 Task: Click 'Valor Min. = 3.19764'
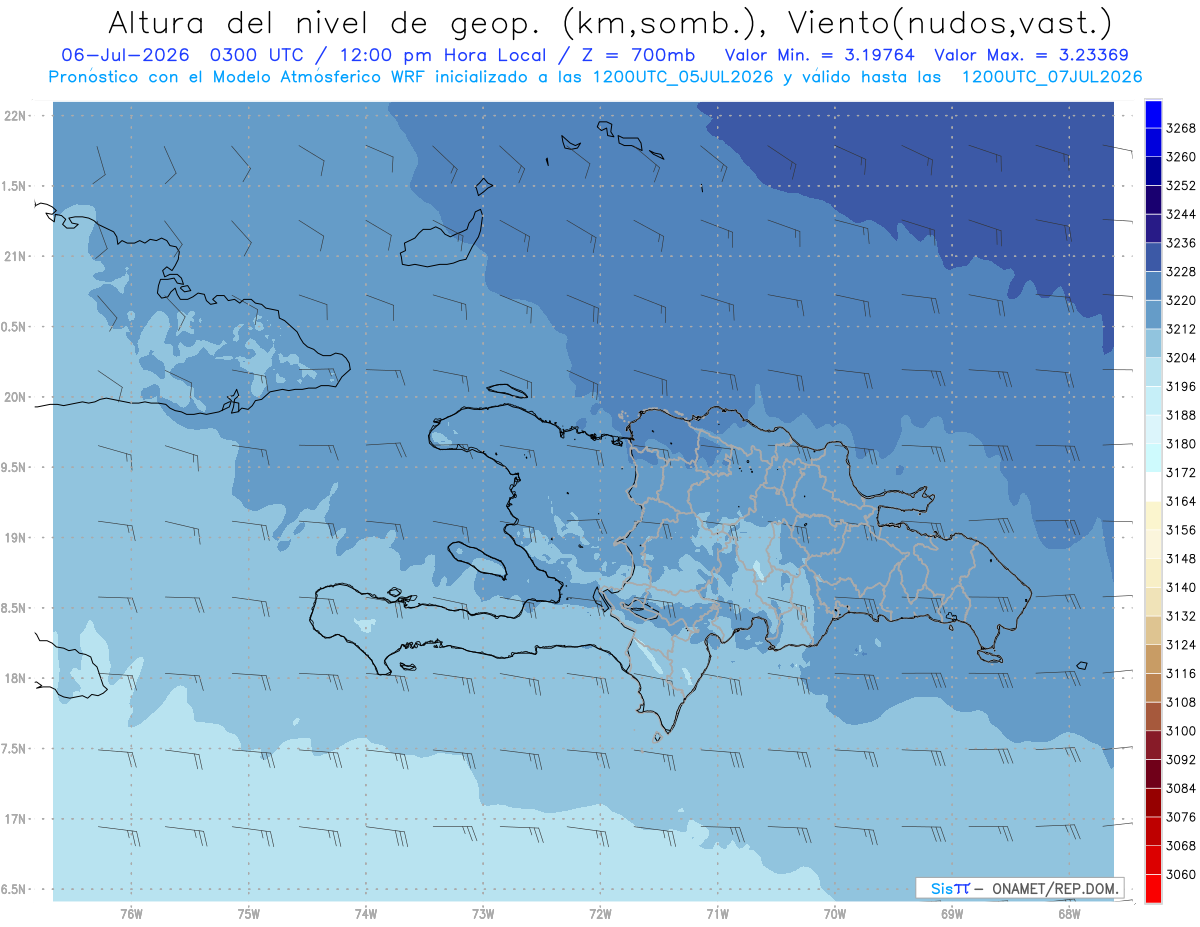pos(819,55)
